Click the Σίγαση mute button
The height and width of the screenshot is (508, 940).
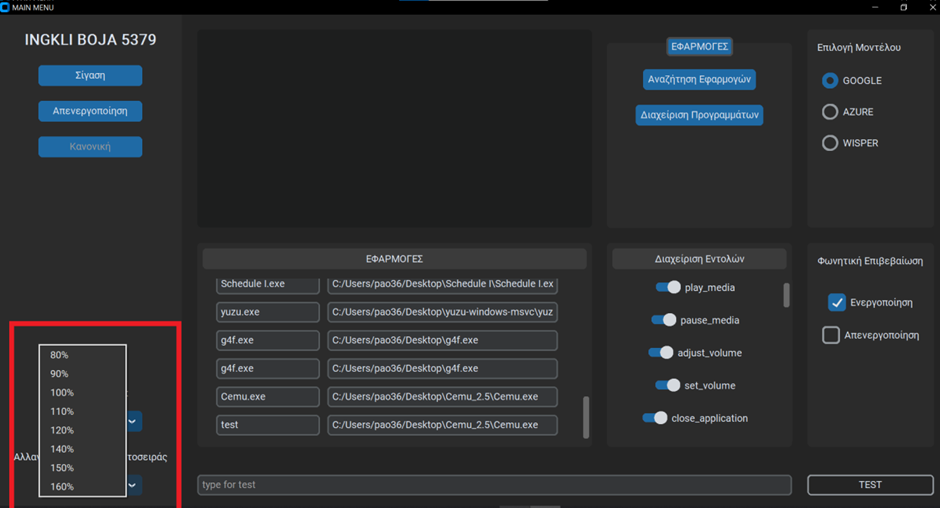(90, 76)
